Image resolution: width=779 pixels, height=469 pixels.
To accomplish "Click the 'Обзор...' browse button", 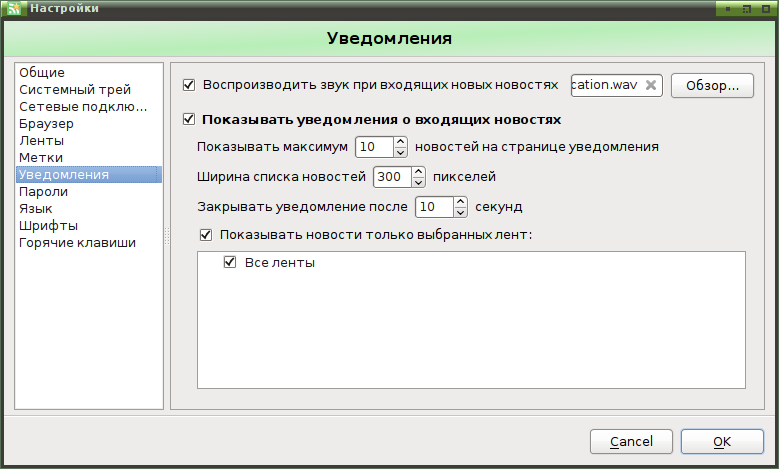I will click(712, 85).
